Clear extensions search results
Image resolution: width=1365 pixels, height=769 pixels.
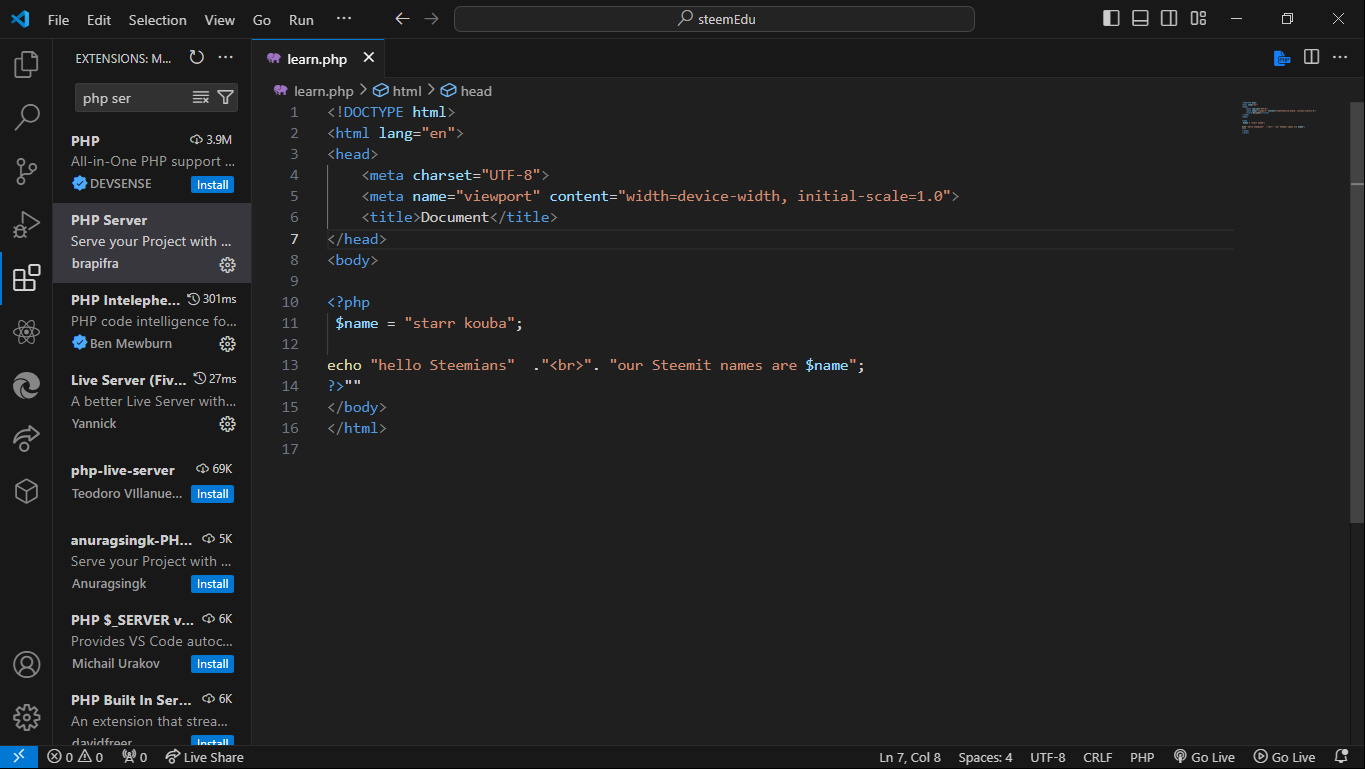[x=201, y=97]
